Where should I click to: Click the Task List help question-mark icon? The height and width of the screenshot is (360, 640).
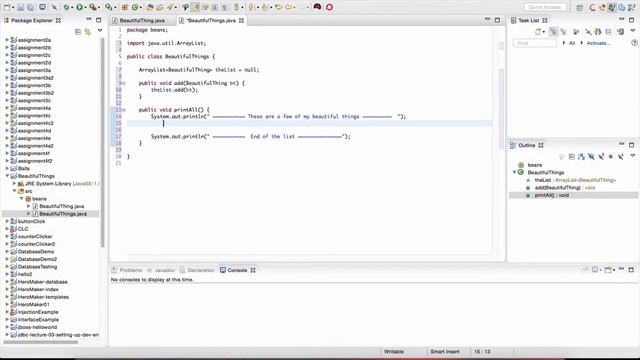click(x=634, y=43)
